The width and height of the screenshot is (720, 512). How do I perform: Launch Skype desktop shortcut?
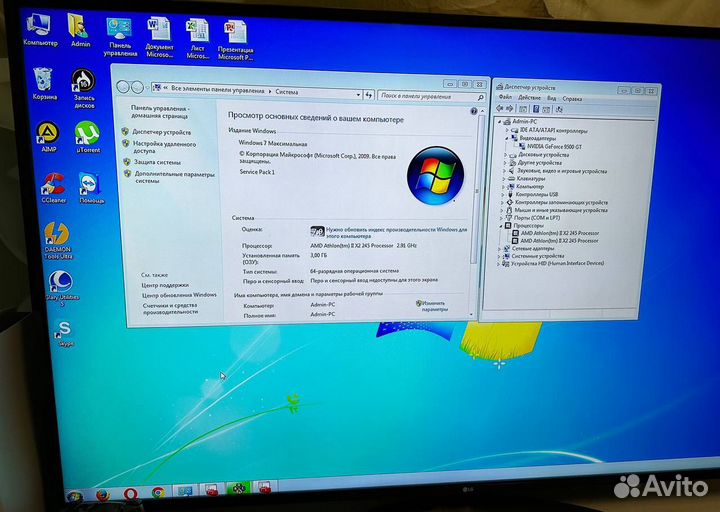tap(65, 333)
